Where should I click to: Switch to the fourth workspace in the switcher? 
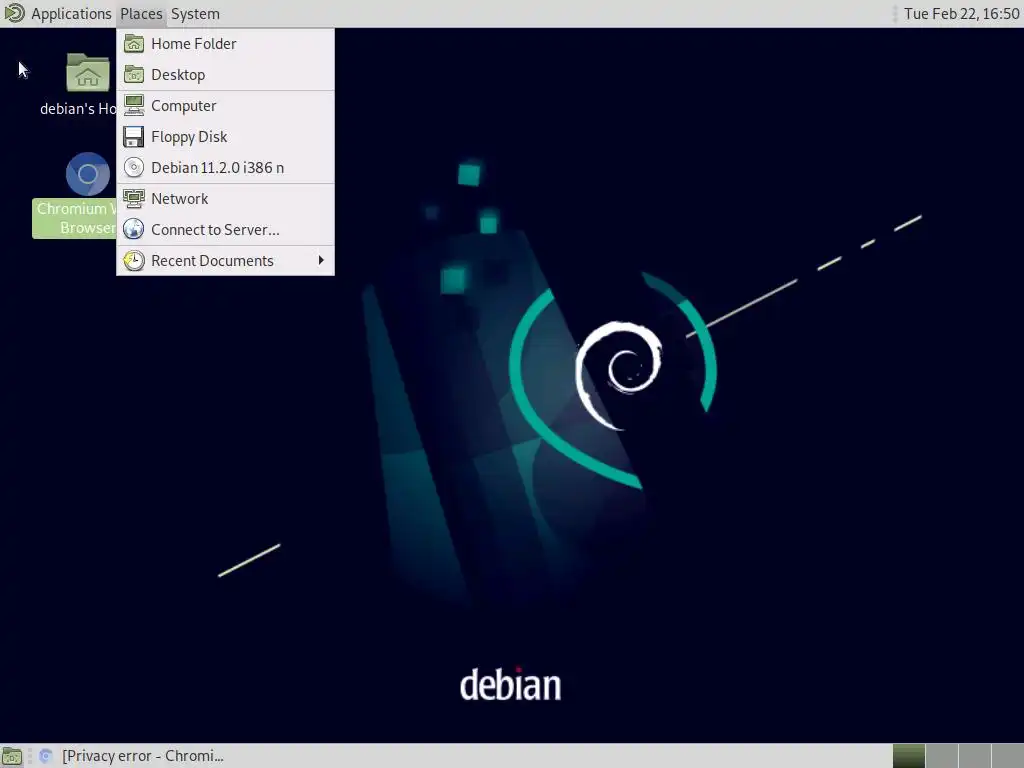pos(1007,756)
